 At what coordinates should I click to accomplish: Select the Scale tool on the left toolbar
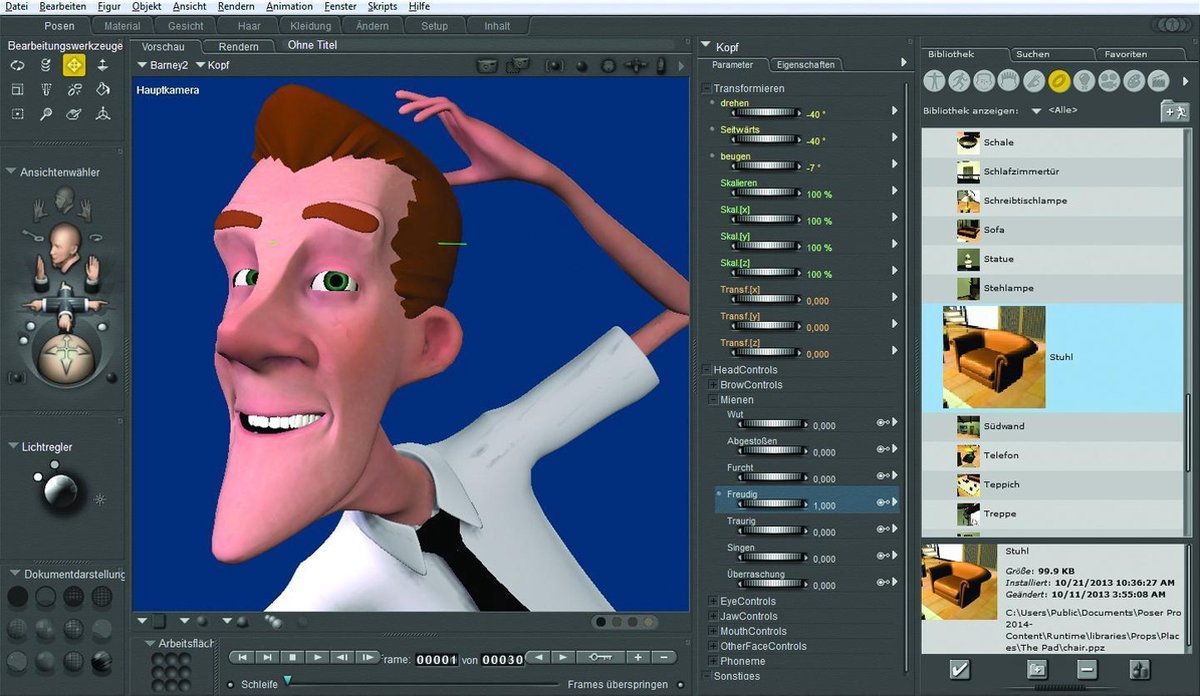[x=18, y=88]
